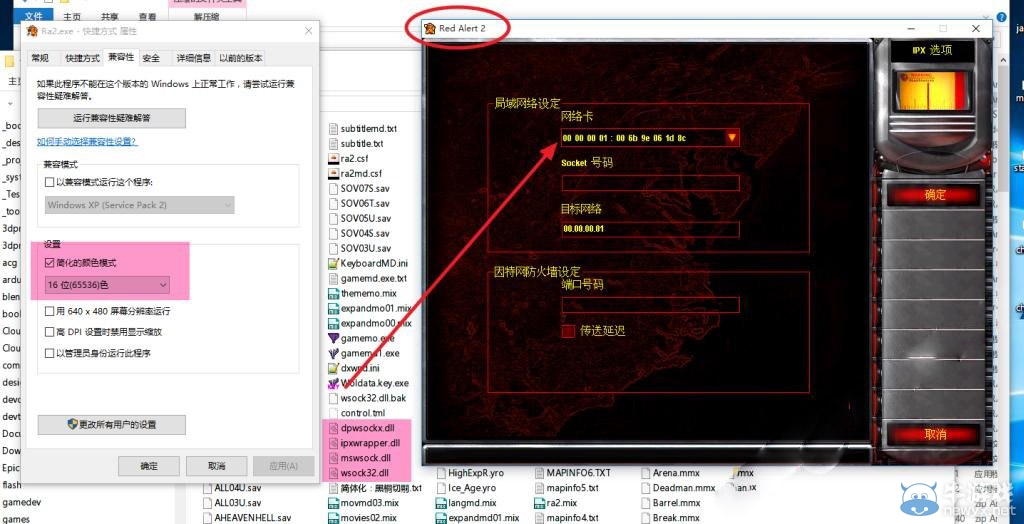Click the Socket 号码 input field
Image resolution: width=1024 pixels, height=524 pixels.
(650, 183)
